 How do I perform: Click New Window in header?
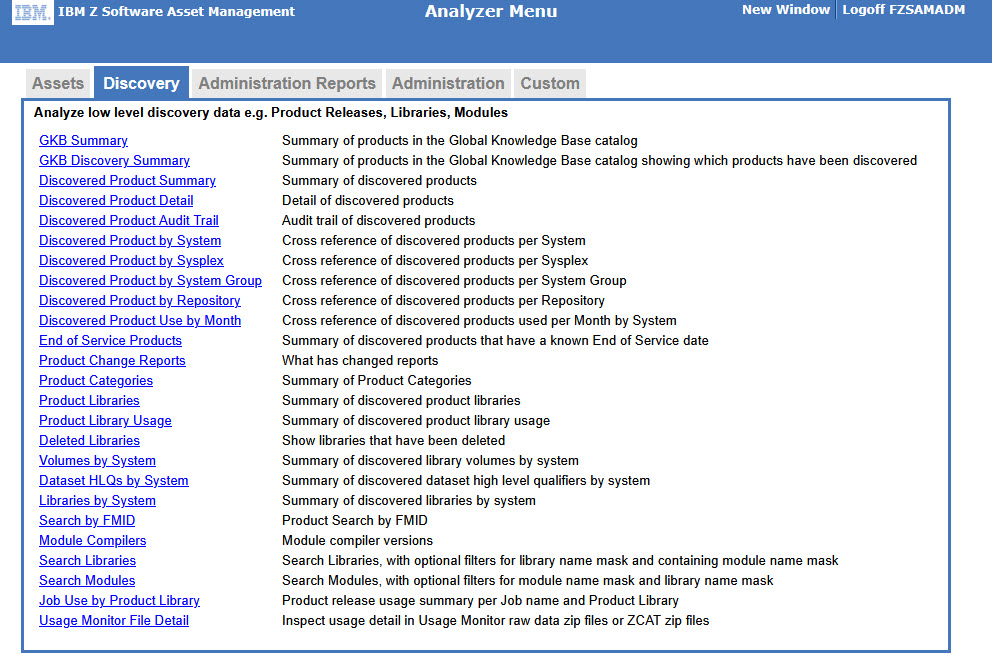[x=786, y=9]
